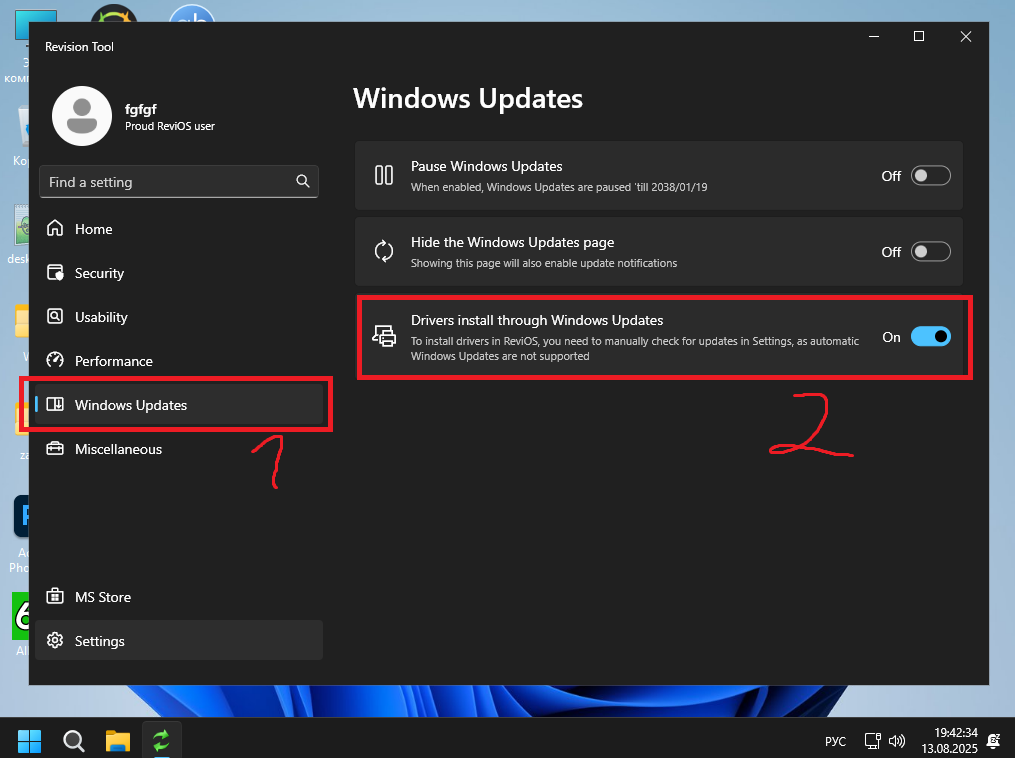Open File Explorer from the taskbar
The width and height of the screenshot is (1015, 758).
tap(118, 741)
